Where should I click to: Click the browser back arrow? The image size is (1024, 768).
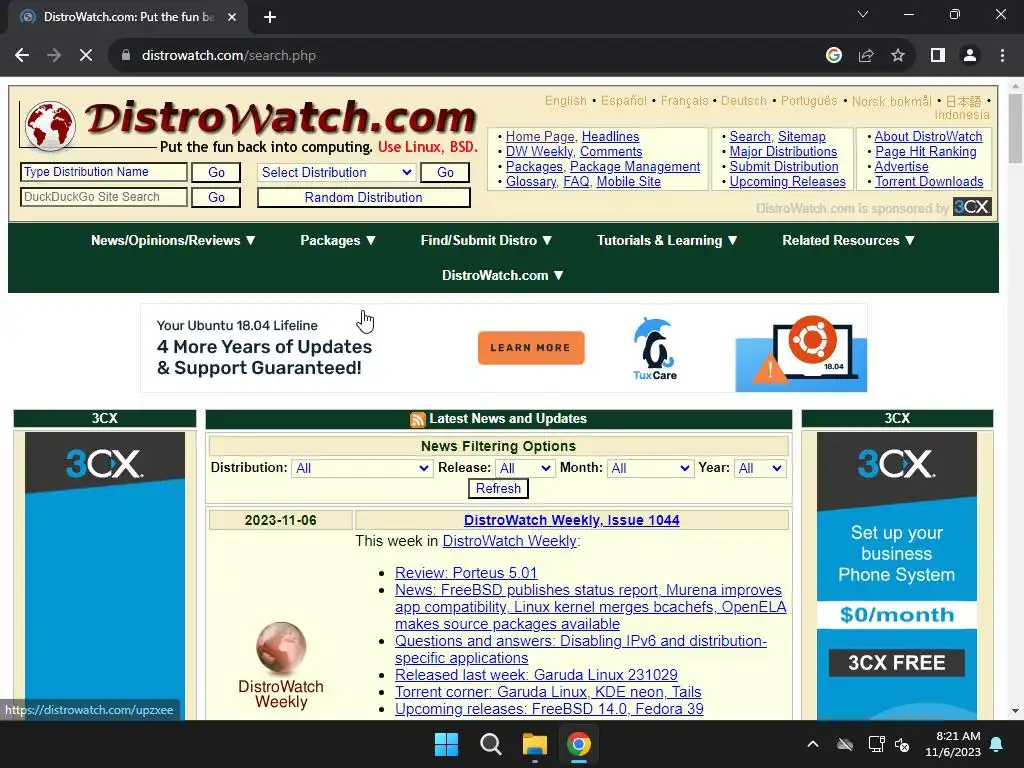22,56
